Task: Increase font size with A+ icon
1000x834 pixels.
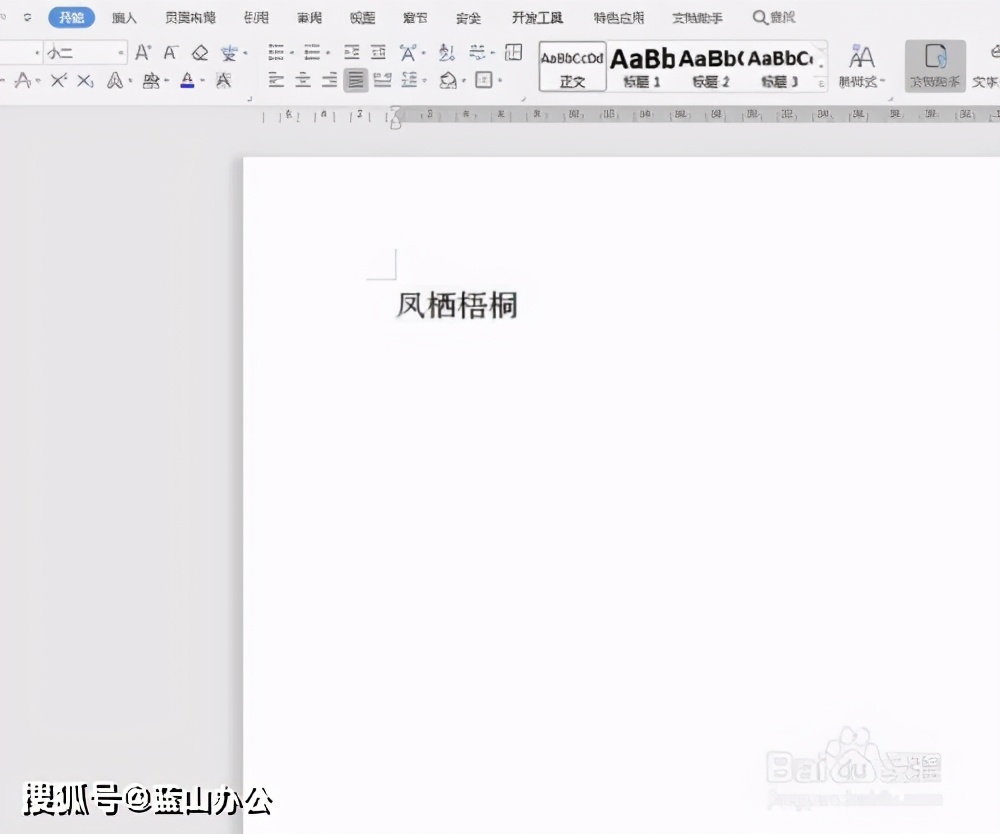Action: 143,52
